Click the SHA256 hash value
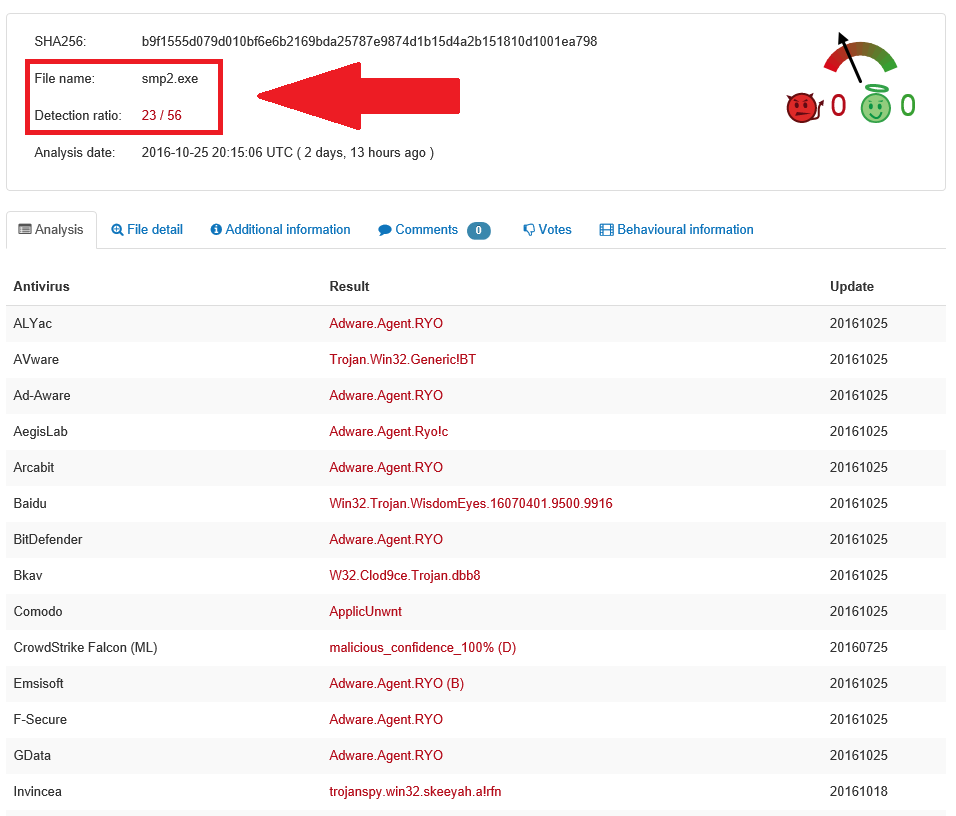Image resolution: width=956 pixels, height=816 pixels. (369, 41)
